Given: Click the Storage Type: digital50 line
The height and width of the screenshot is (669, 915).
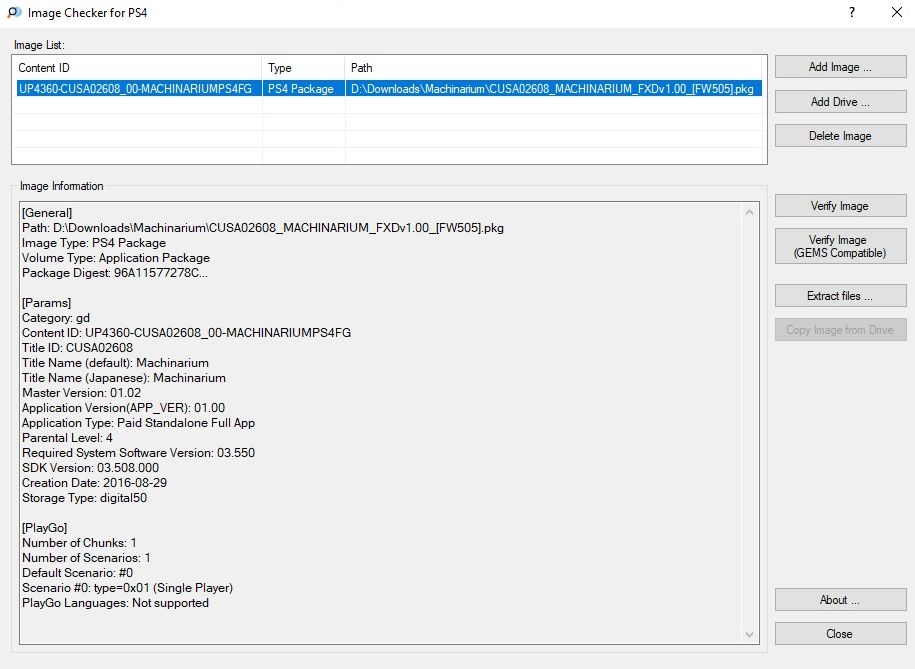Looking at the screenshot, I should pyautogui.click(x=85, y=498).
